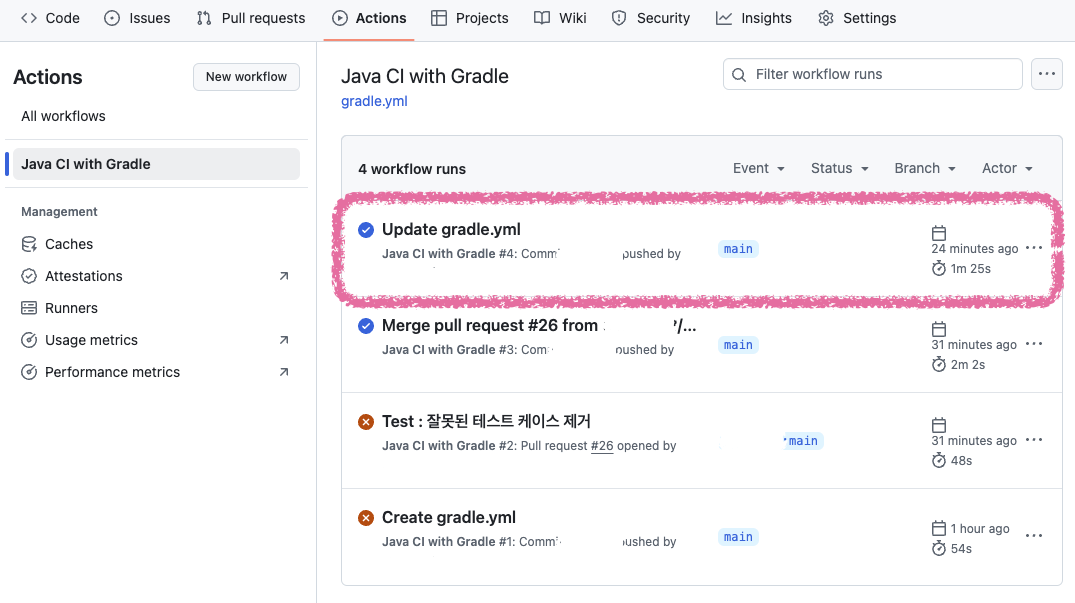The height and width of the screenshot is (603, 1075).
Task: Select the Actions tab
Action: [x=369, y=19]
